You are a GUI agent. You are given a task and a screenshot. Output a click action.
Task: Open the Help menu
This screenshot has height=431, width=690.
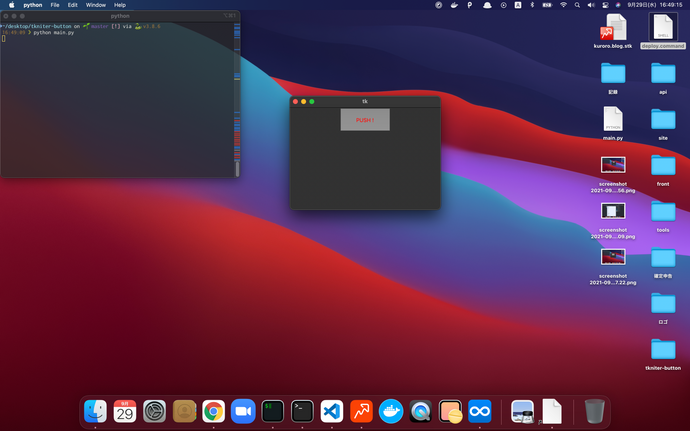pos(120,5)
